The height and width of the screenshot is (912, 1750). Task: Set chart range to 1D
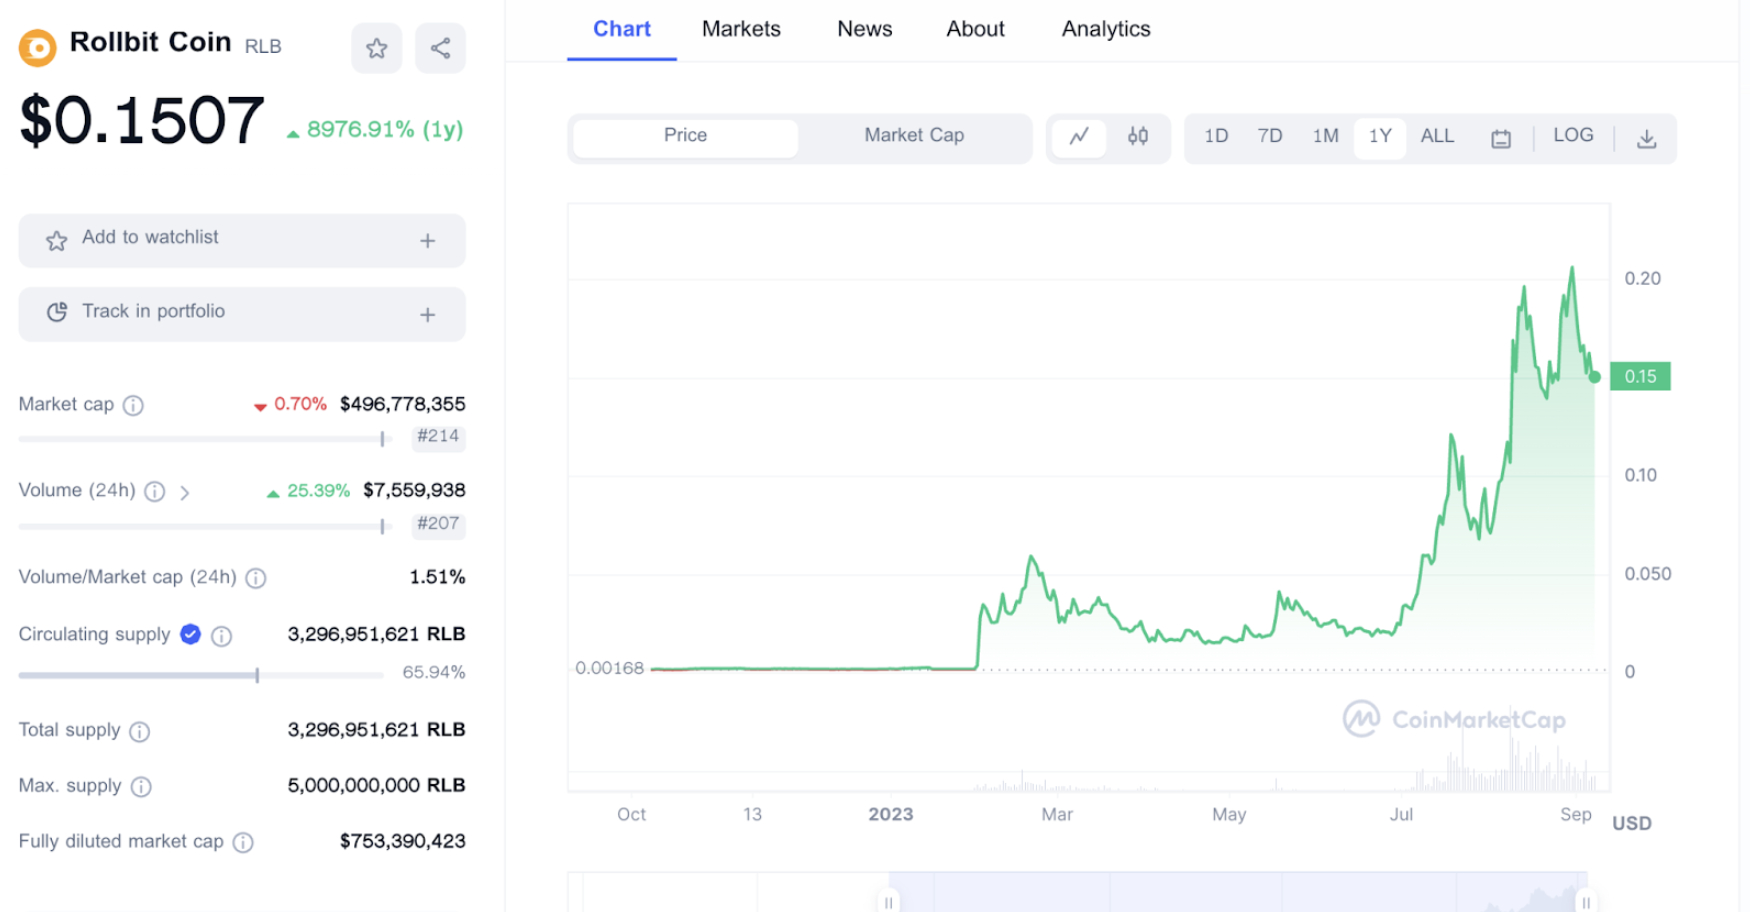(1216, 136)
